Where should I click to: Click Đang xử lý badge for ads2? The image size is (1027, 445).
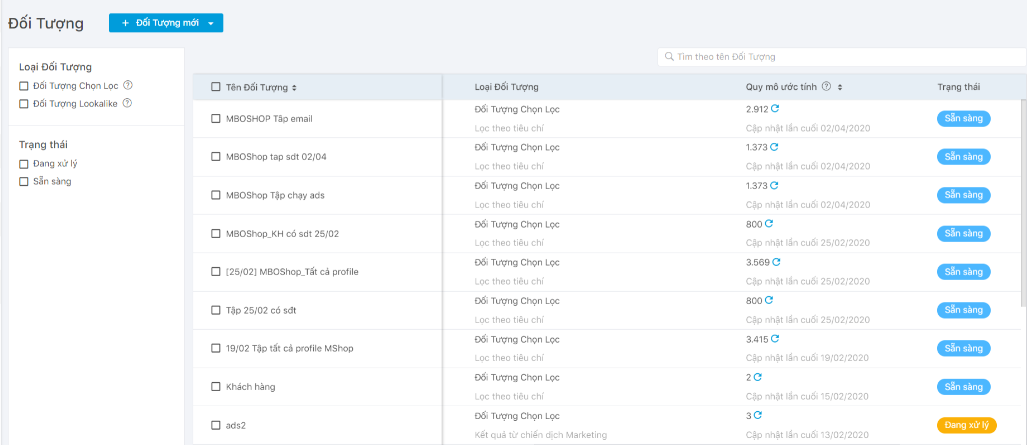(967, 425)
